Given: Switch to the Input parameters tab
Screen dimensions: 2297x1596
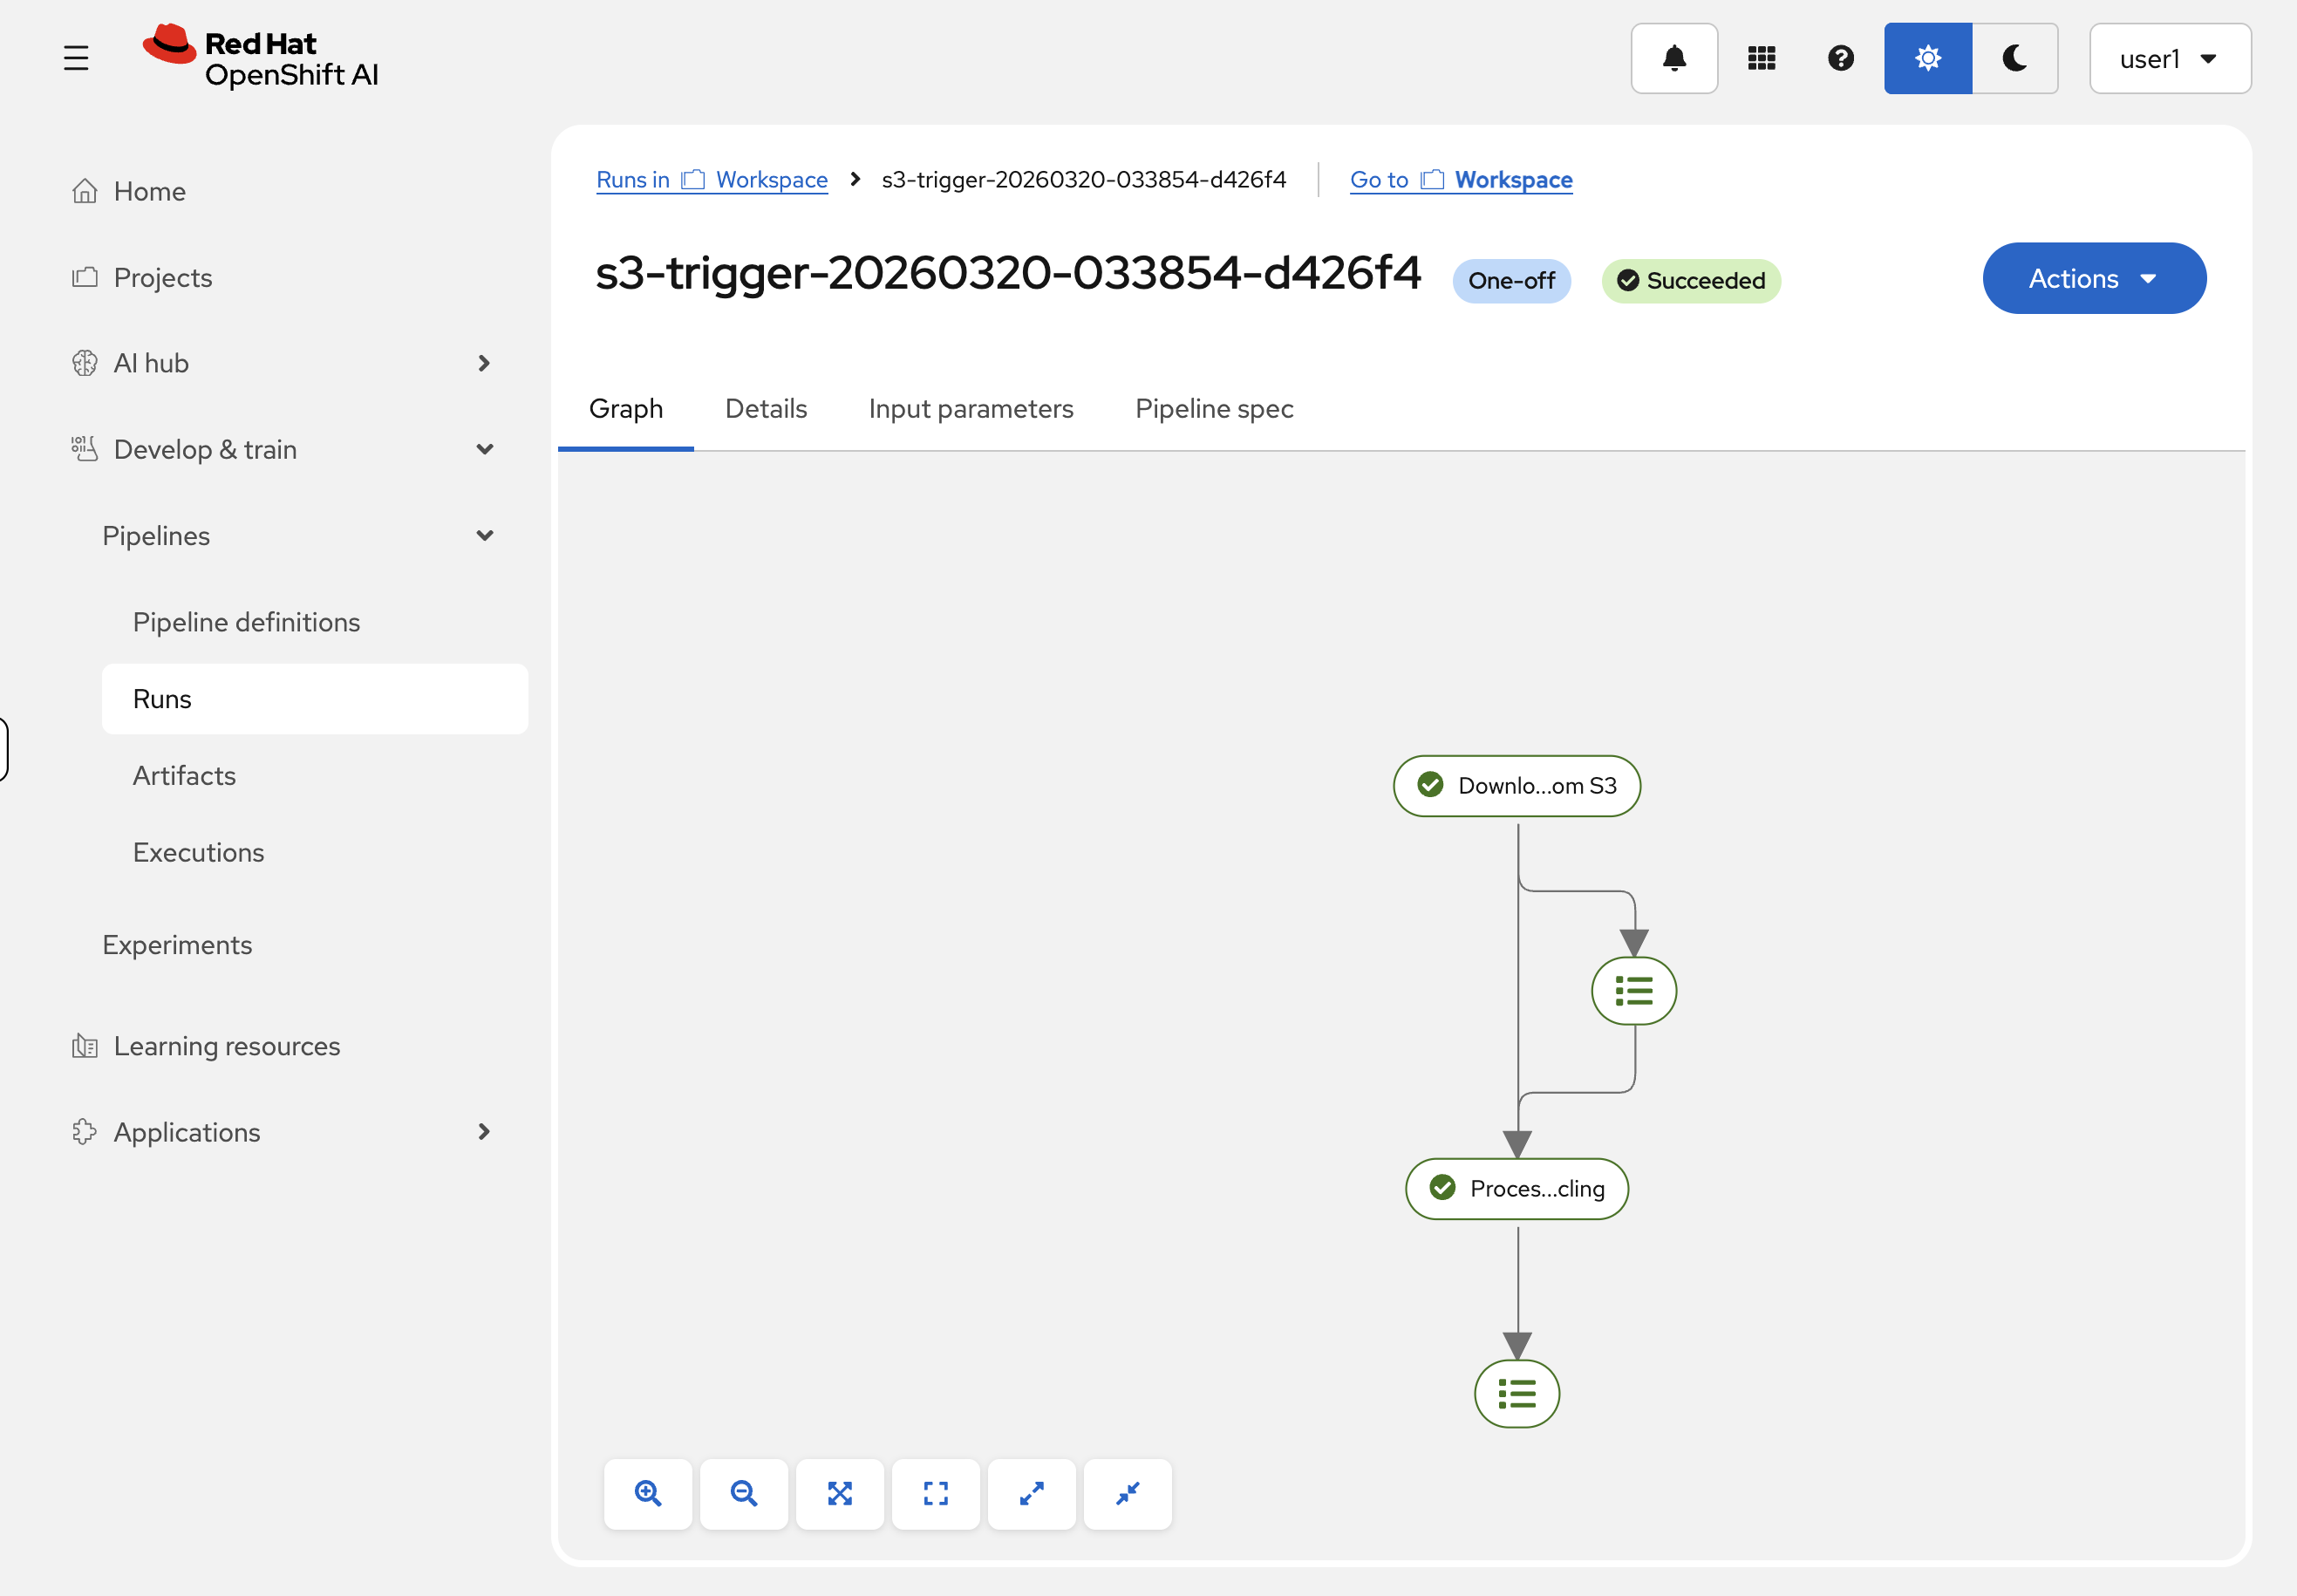Looking at the screenshot, I should pos(971,408).
